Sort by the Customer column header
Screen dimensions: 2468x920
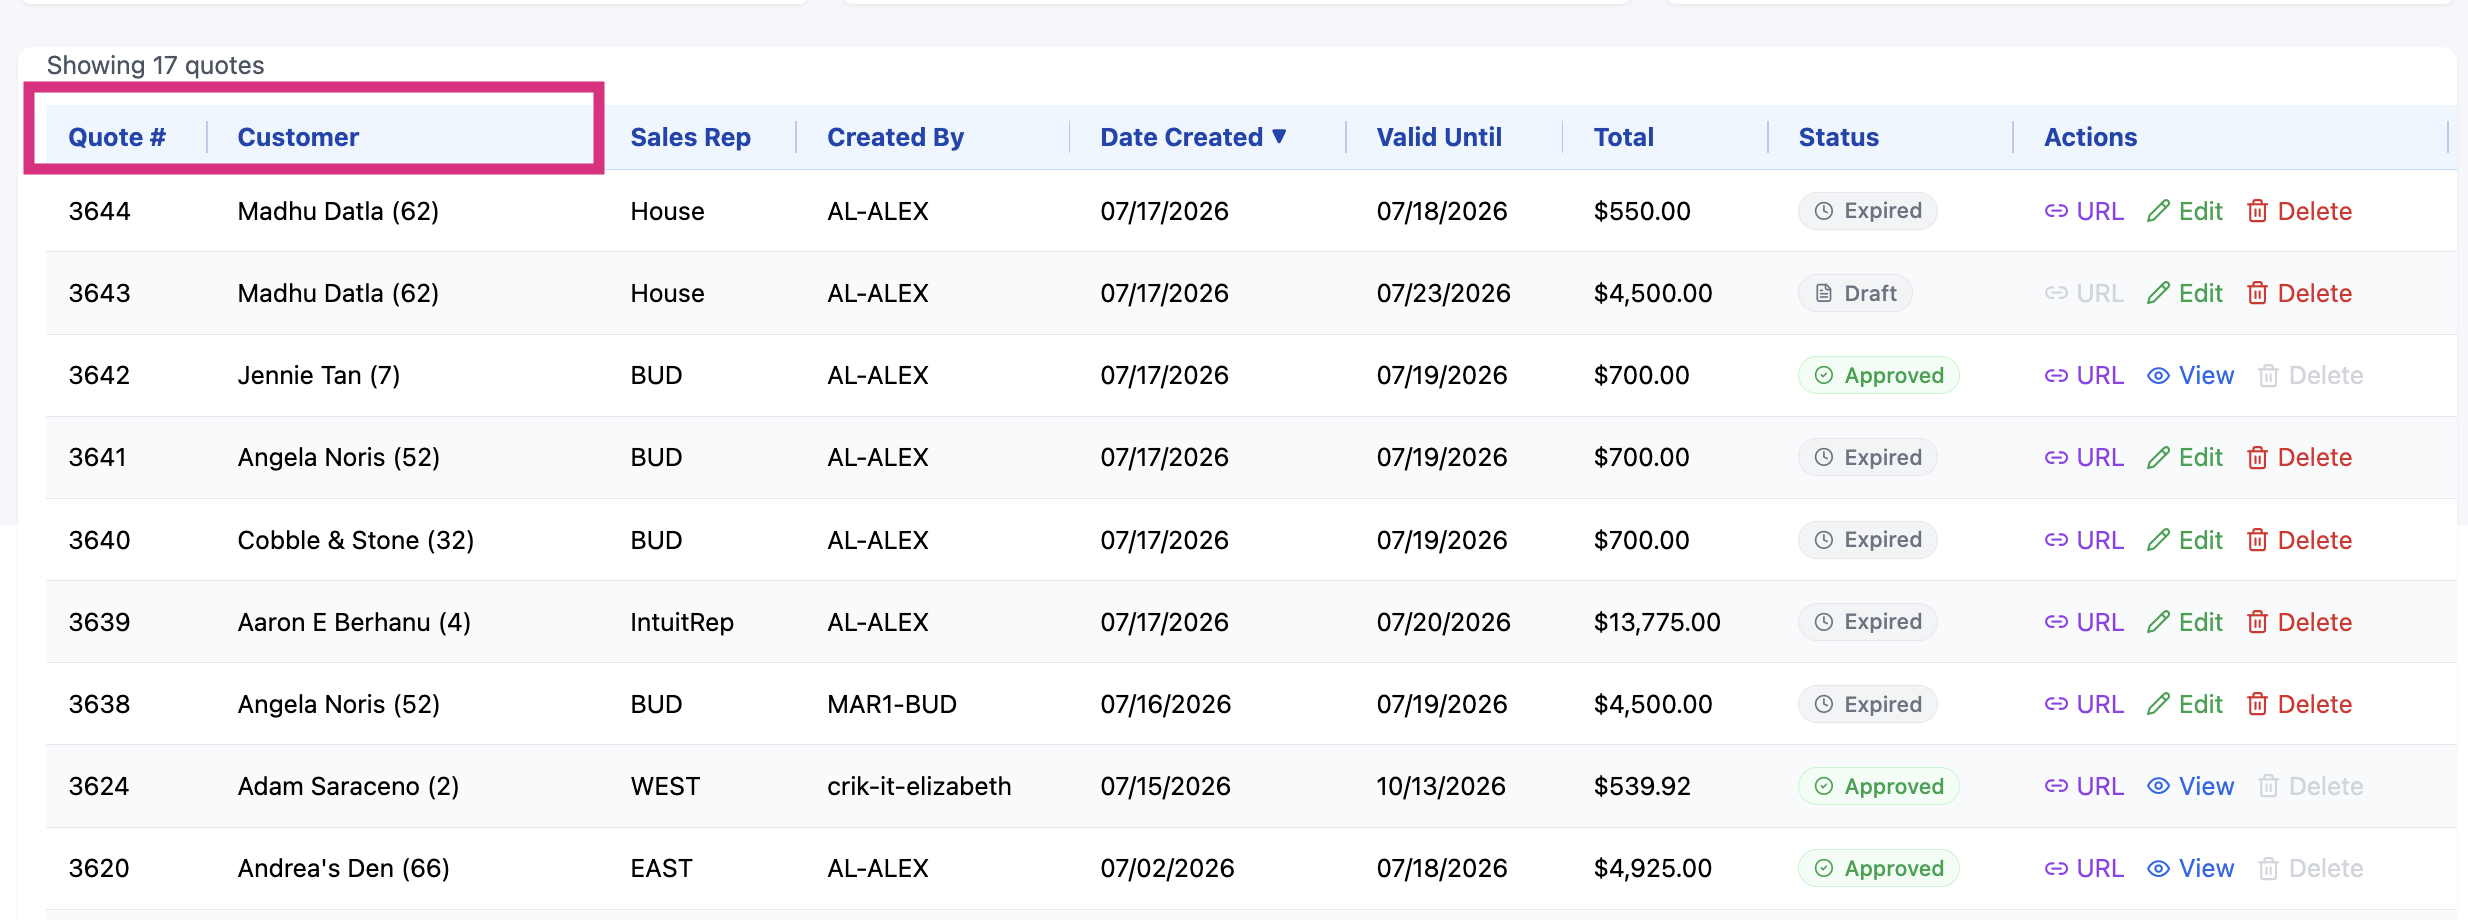pyautogui.click(x=298, y=137)
